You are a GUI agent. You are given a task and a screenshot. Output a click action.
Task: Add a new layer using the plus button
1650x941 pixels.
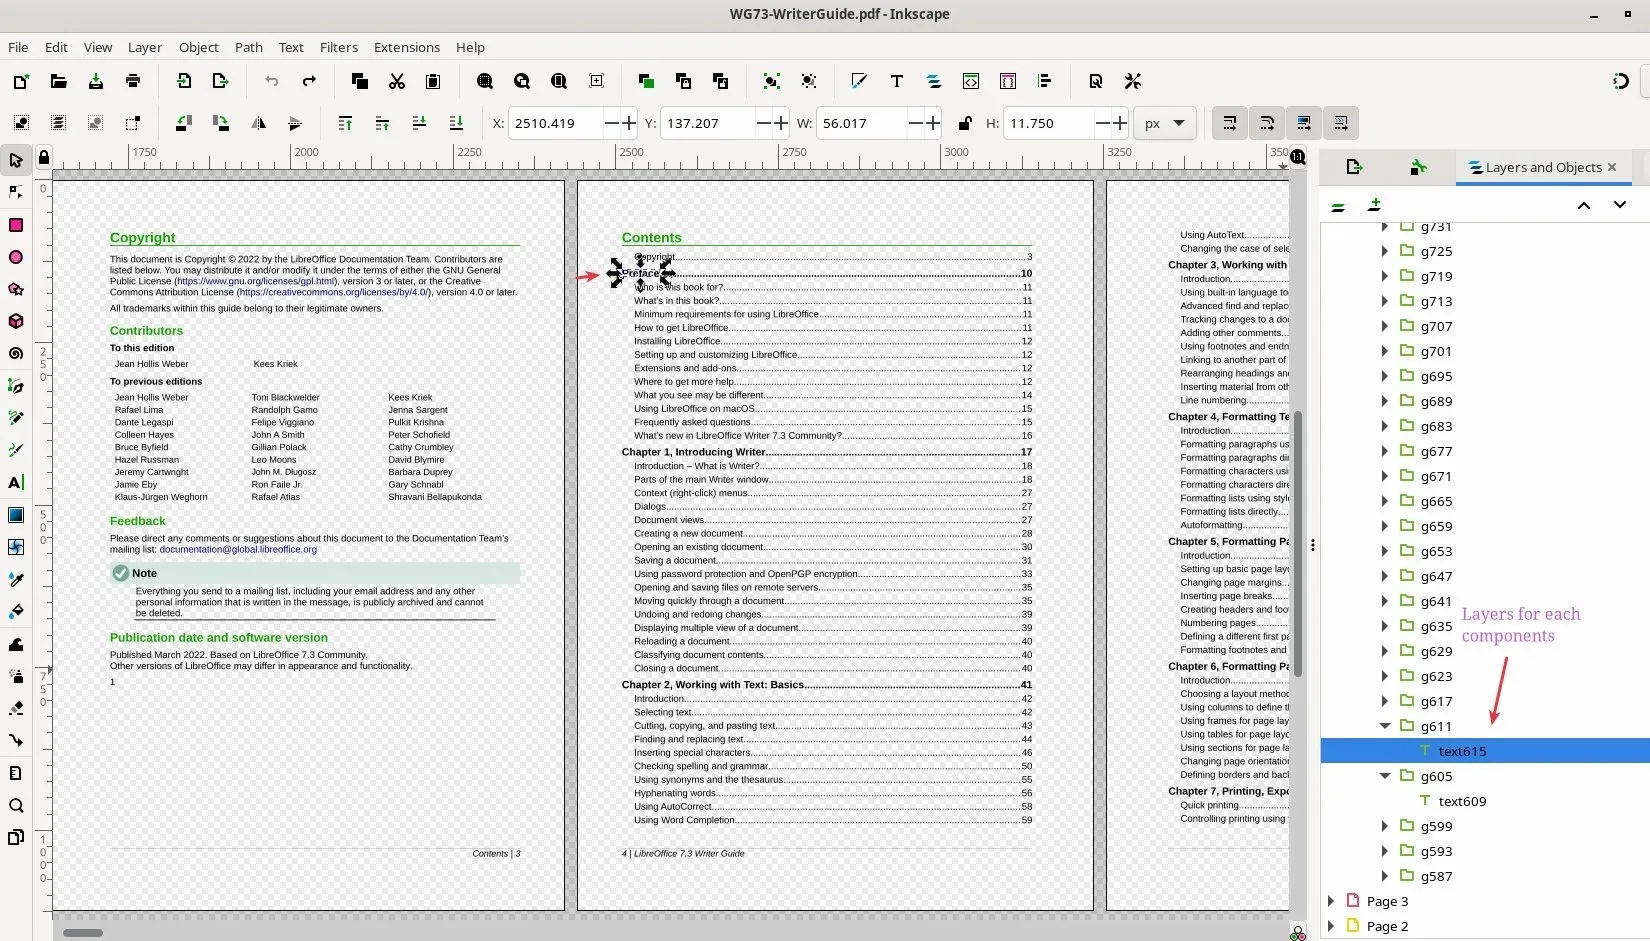(1375, 205)
